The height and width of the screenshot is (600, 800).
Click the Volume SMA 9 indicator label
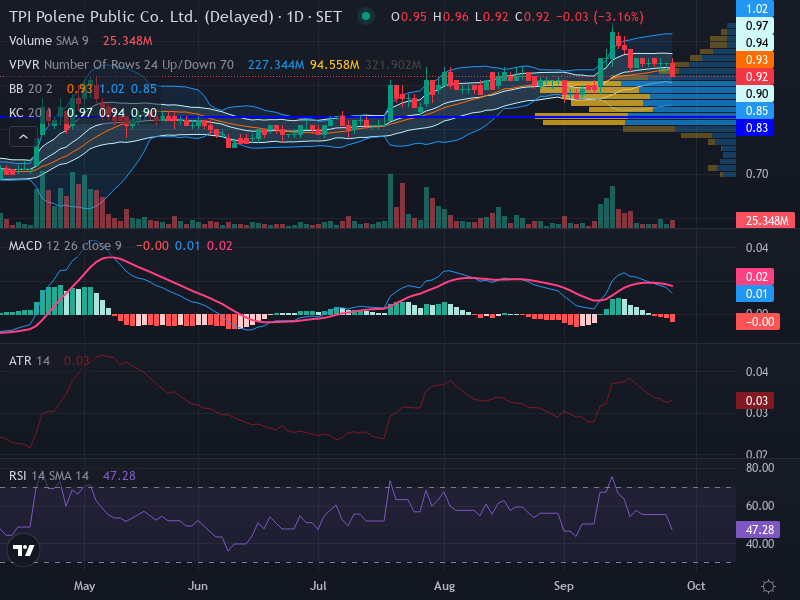click(48, 41)
